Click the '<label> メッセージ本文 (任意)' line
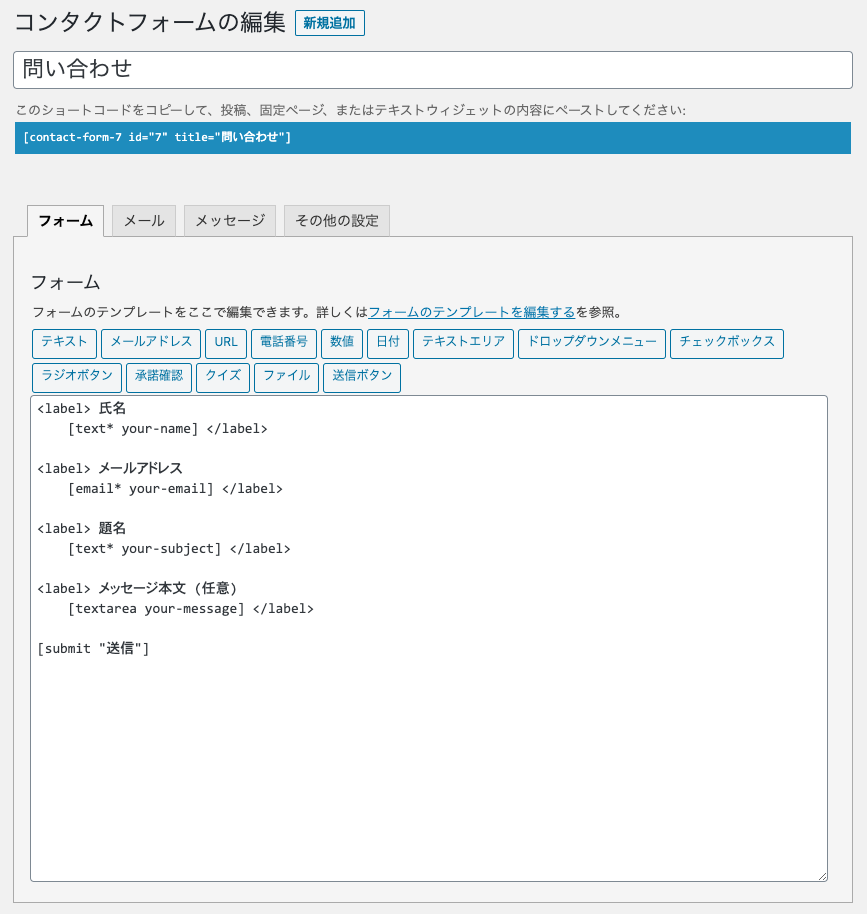Viewport: 867px width, 914px height. point(137,589)
